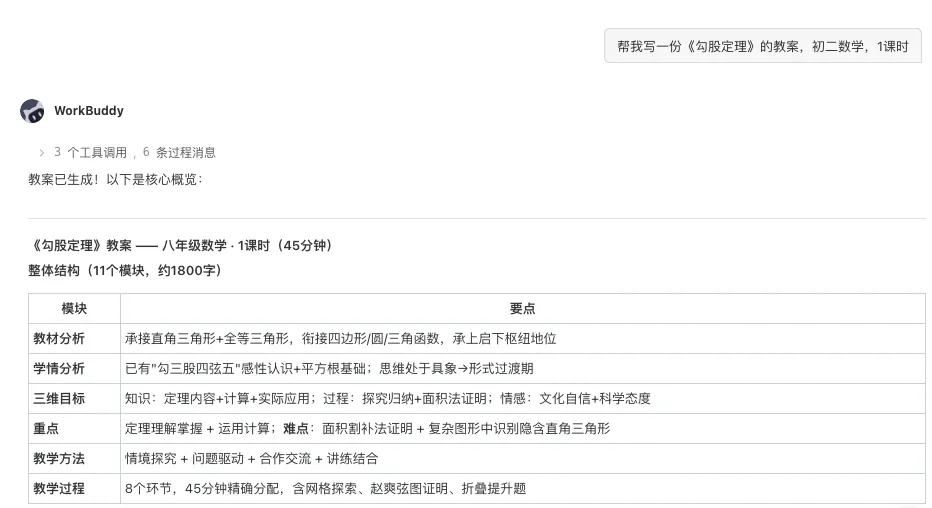This screenshot has height=508, width=932.
Task: Click the '模块' table header
Action: tap(74, 308)
